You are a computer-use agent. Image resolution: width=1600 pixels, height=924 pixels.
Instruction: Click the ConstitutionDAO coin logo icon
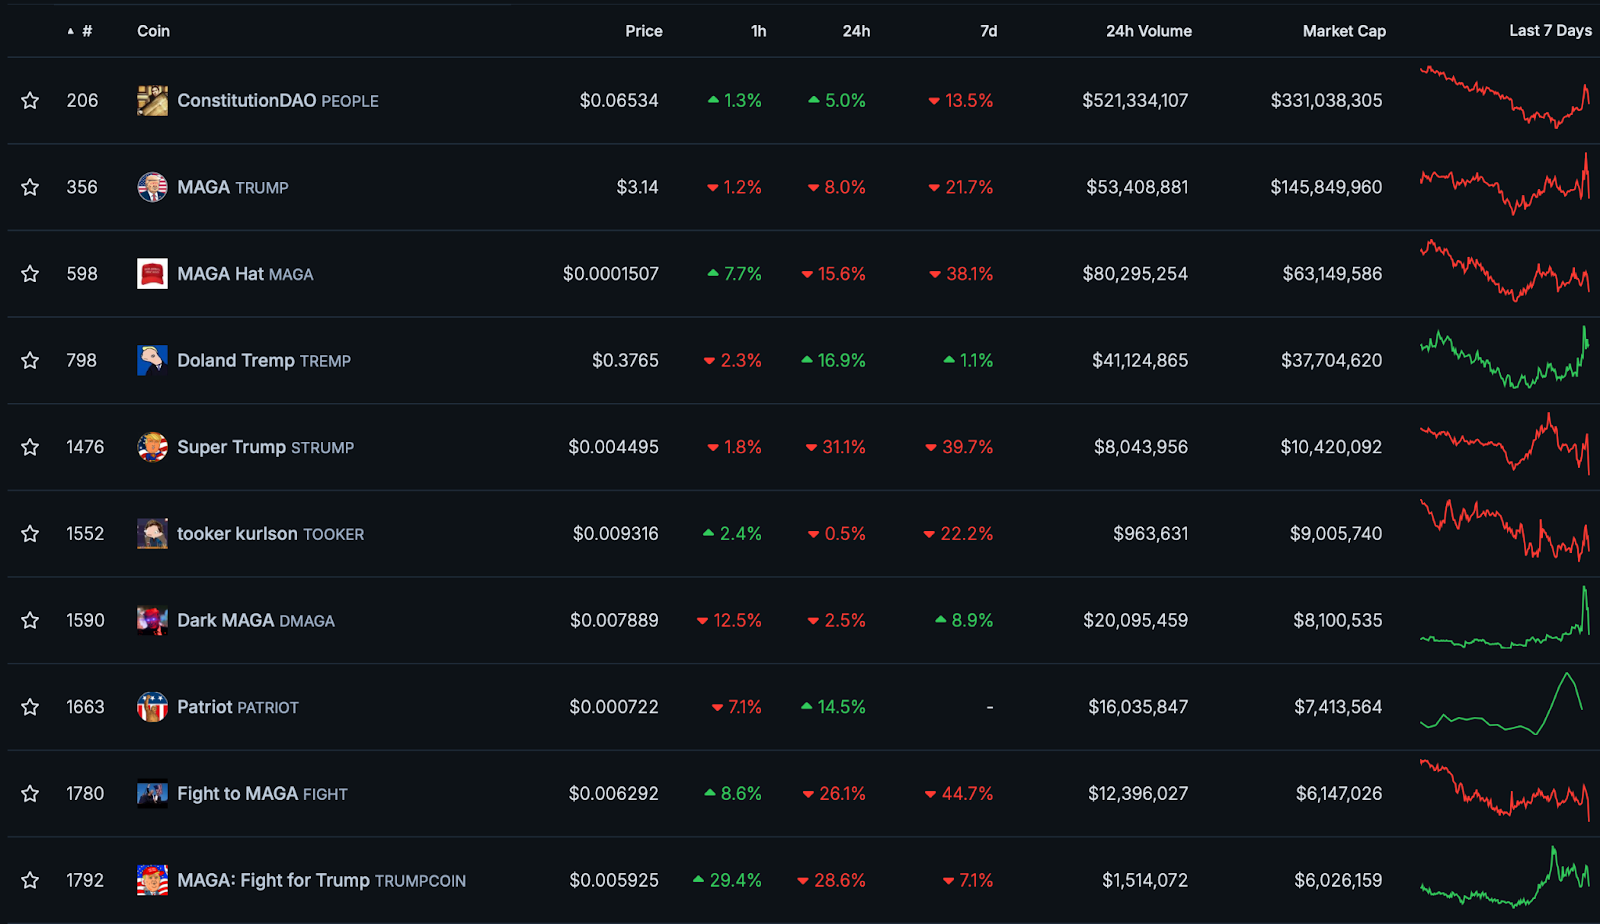(x=152, y=101)
